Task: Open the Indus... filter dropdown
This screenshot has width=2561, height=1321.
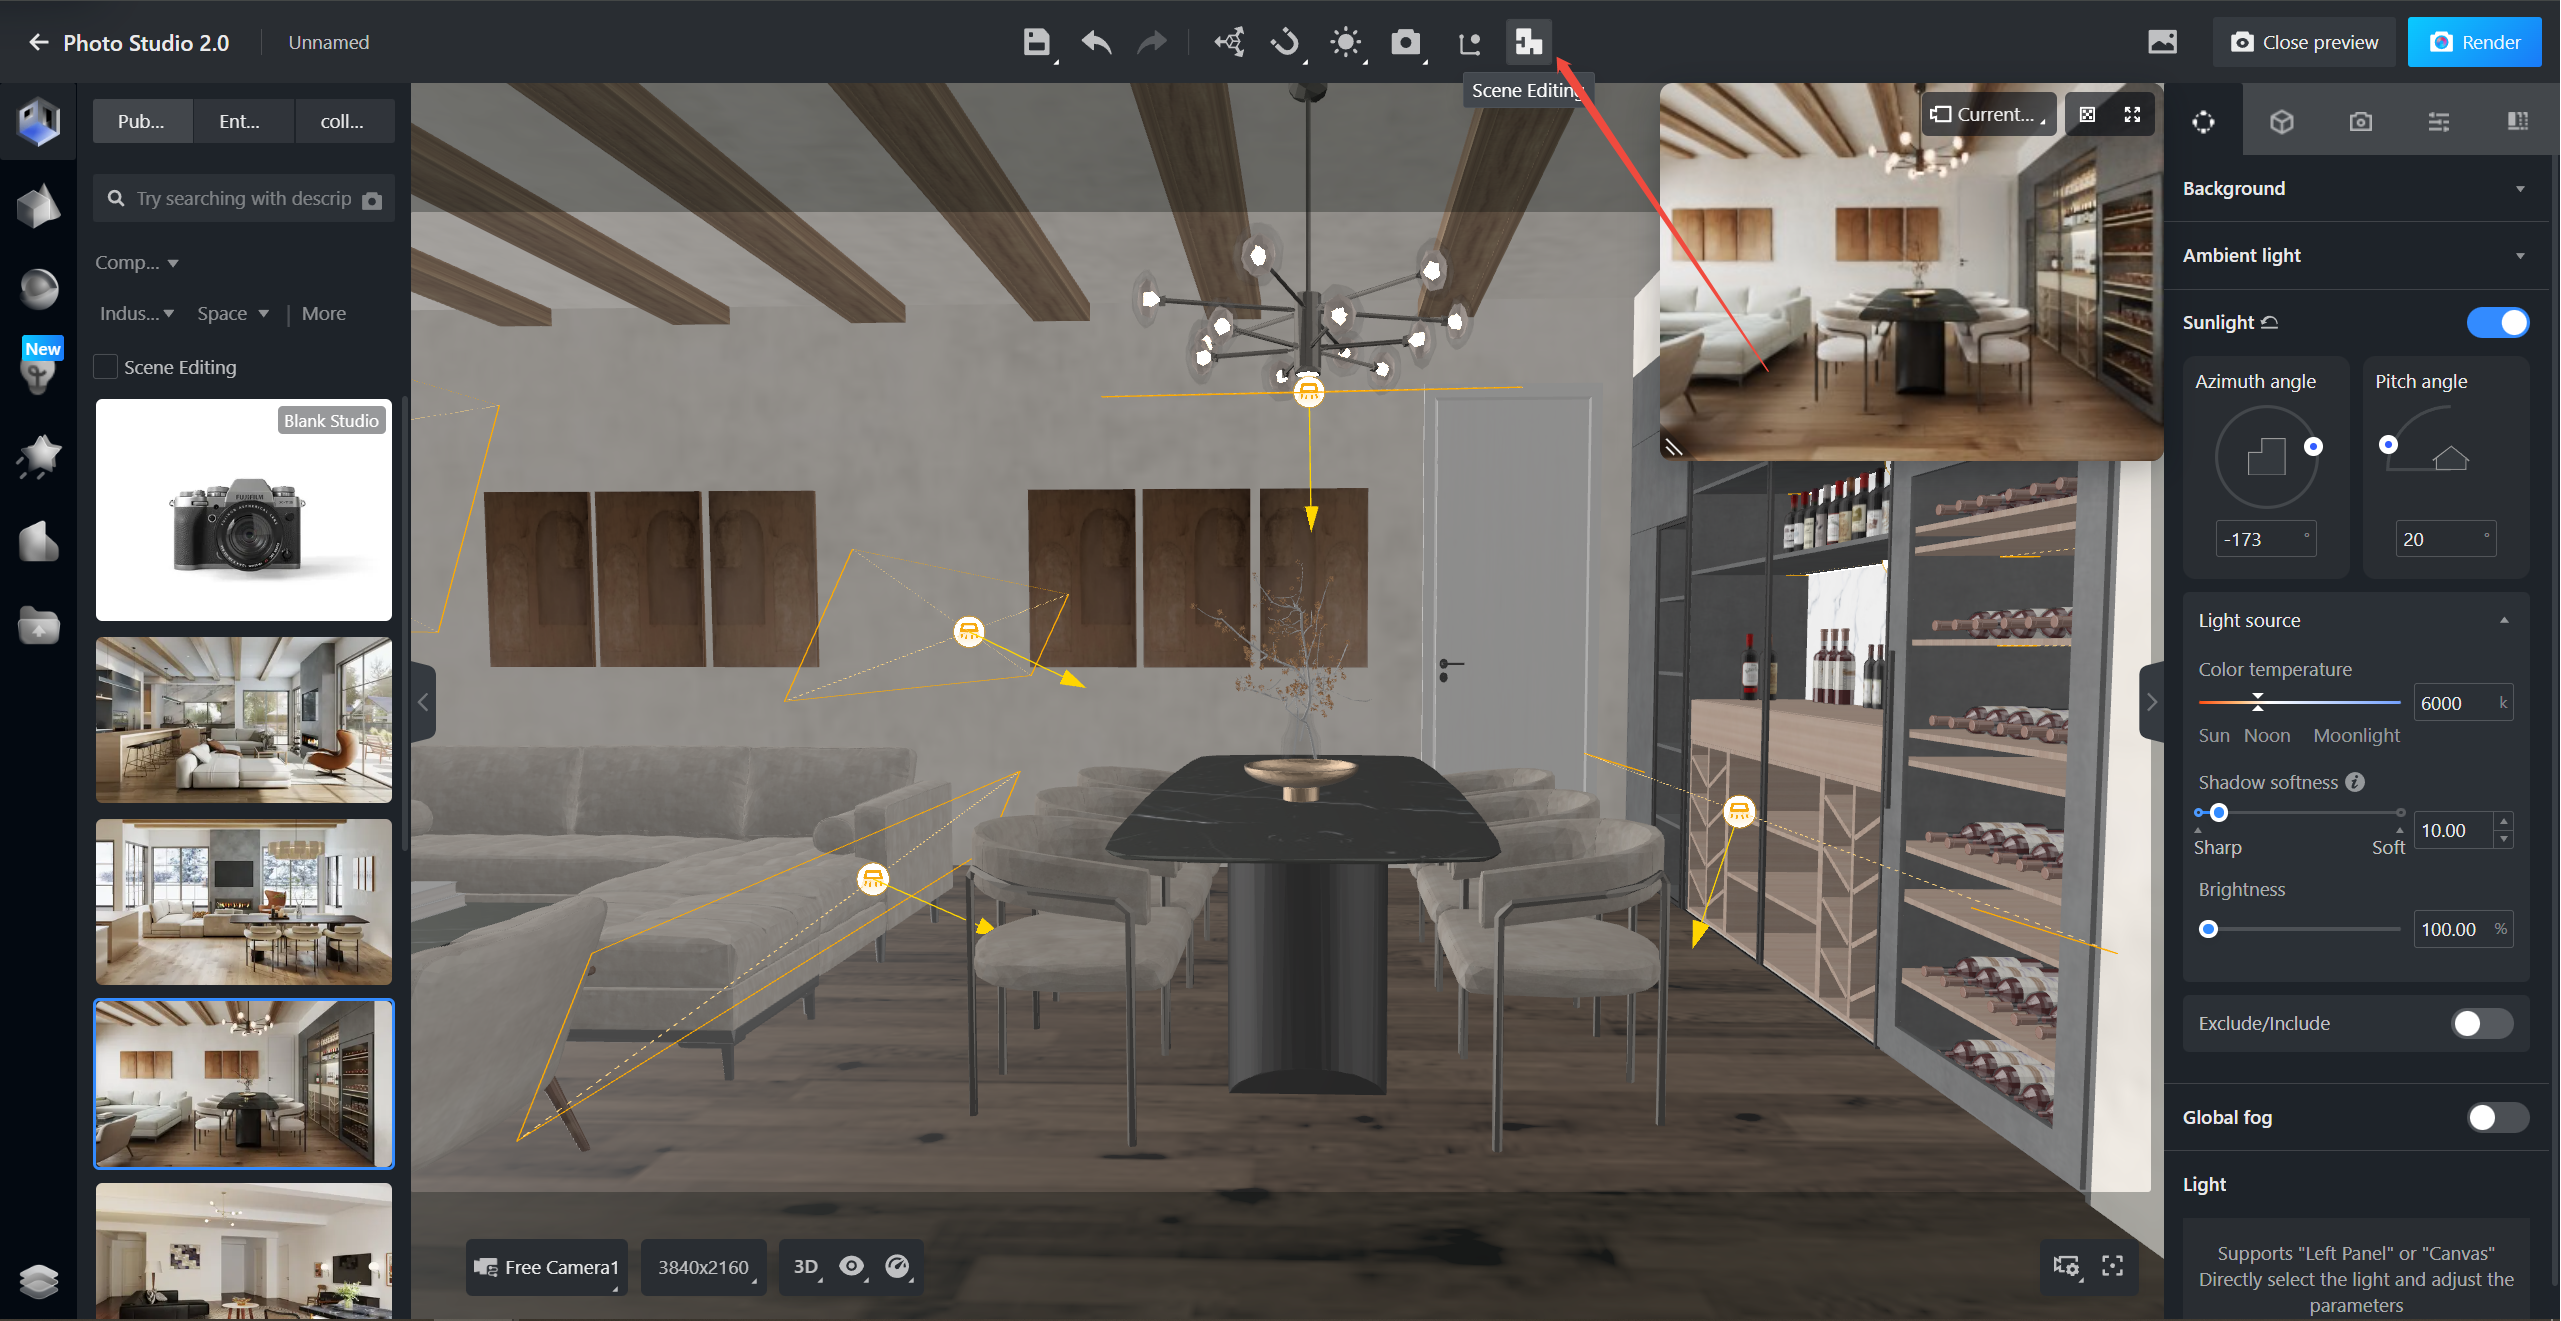Action: [x=137, y=313]
